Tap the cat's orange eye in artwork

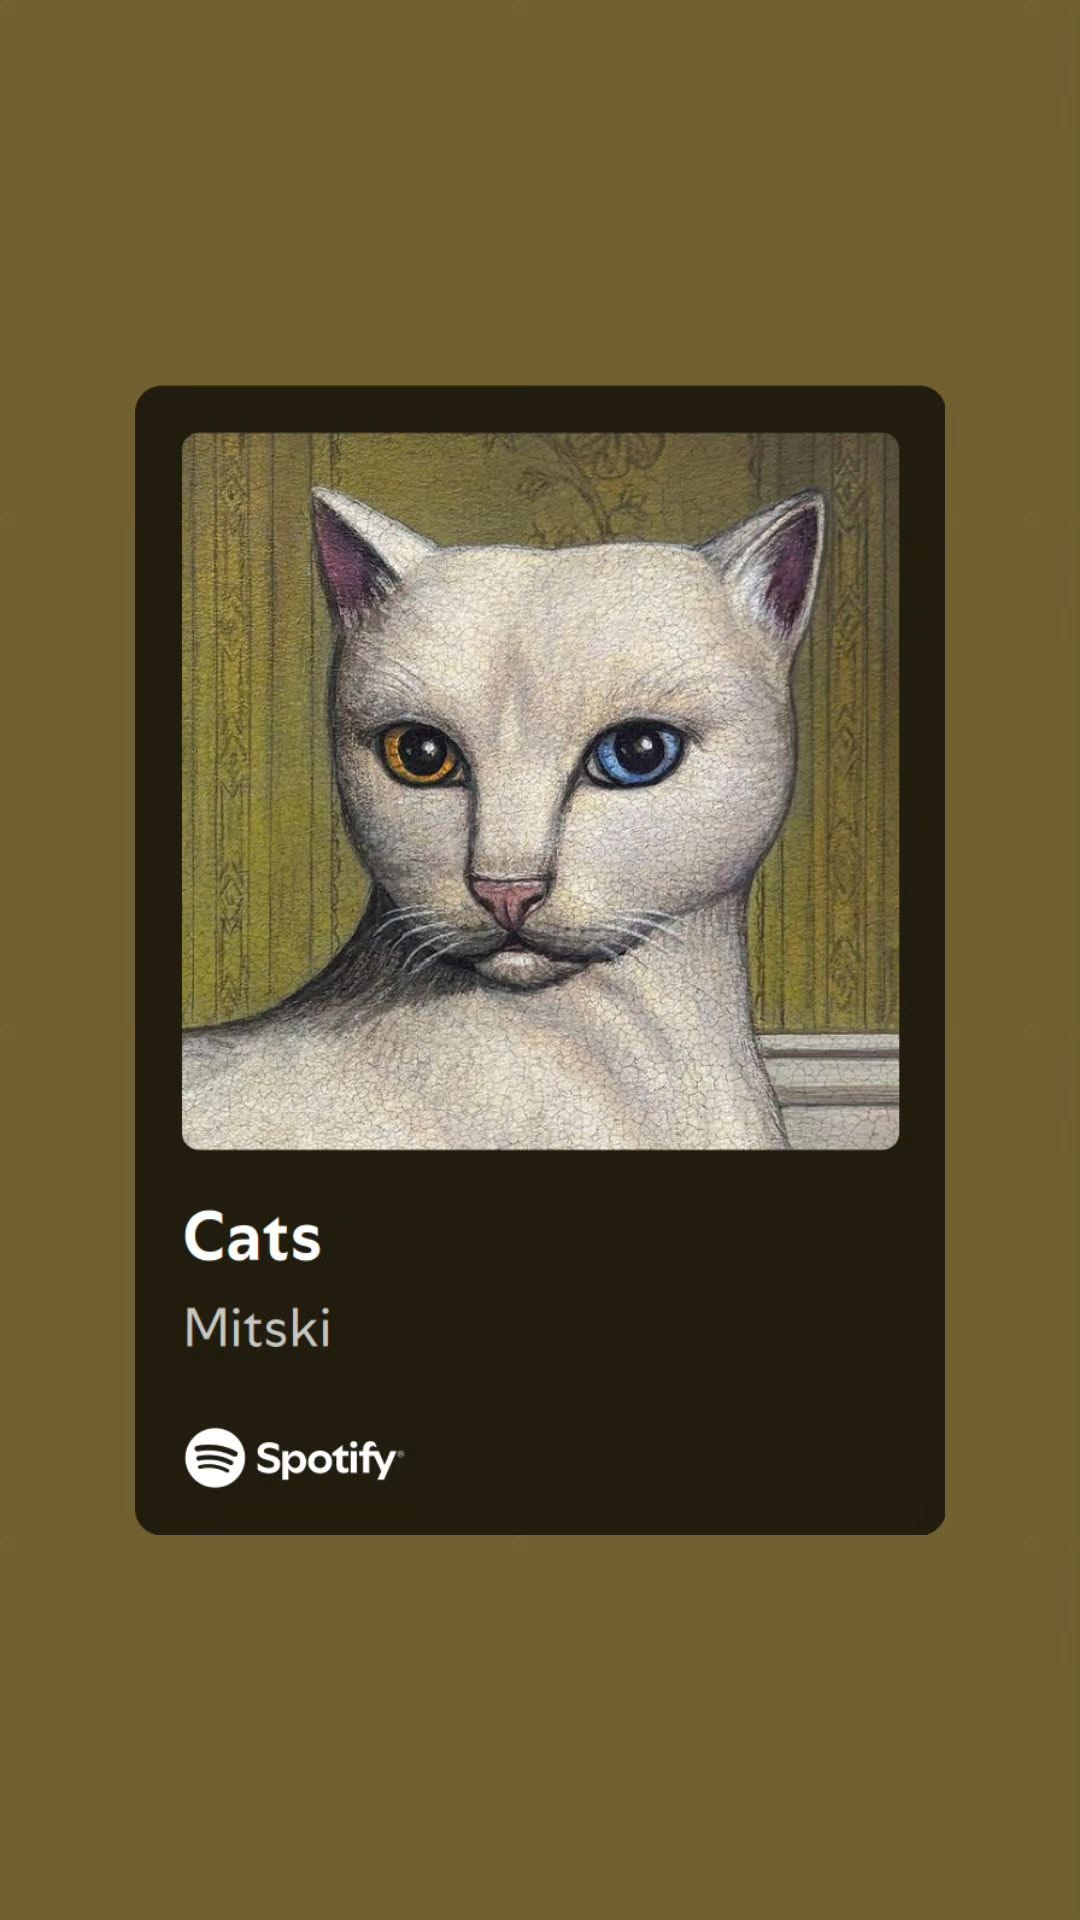[x=420, y=753]
